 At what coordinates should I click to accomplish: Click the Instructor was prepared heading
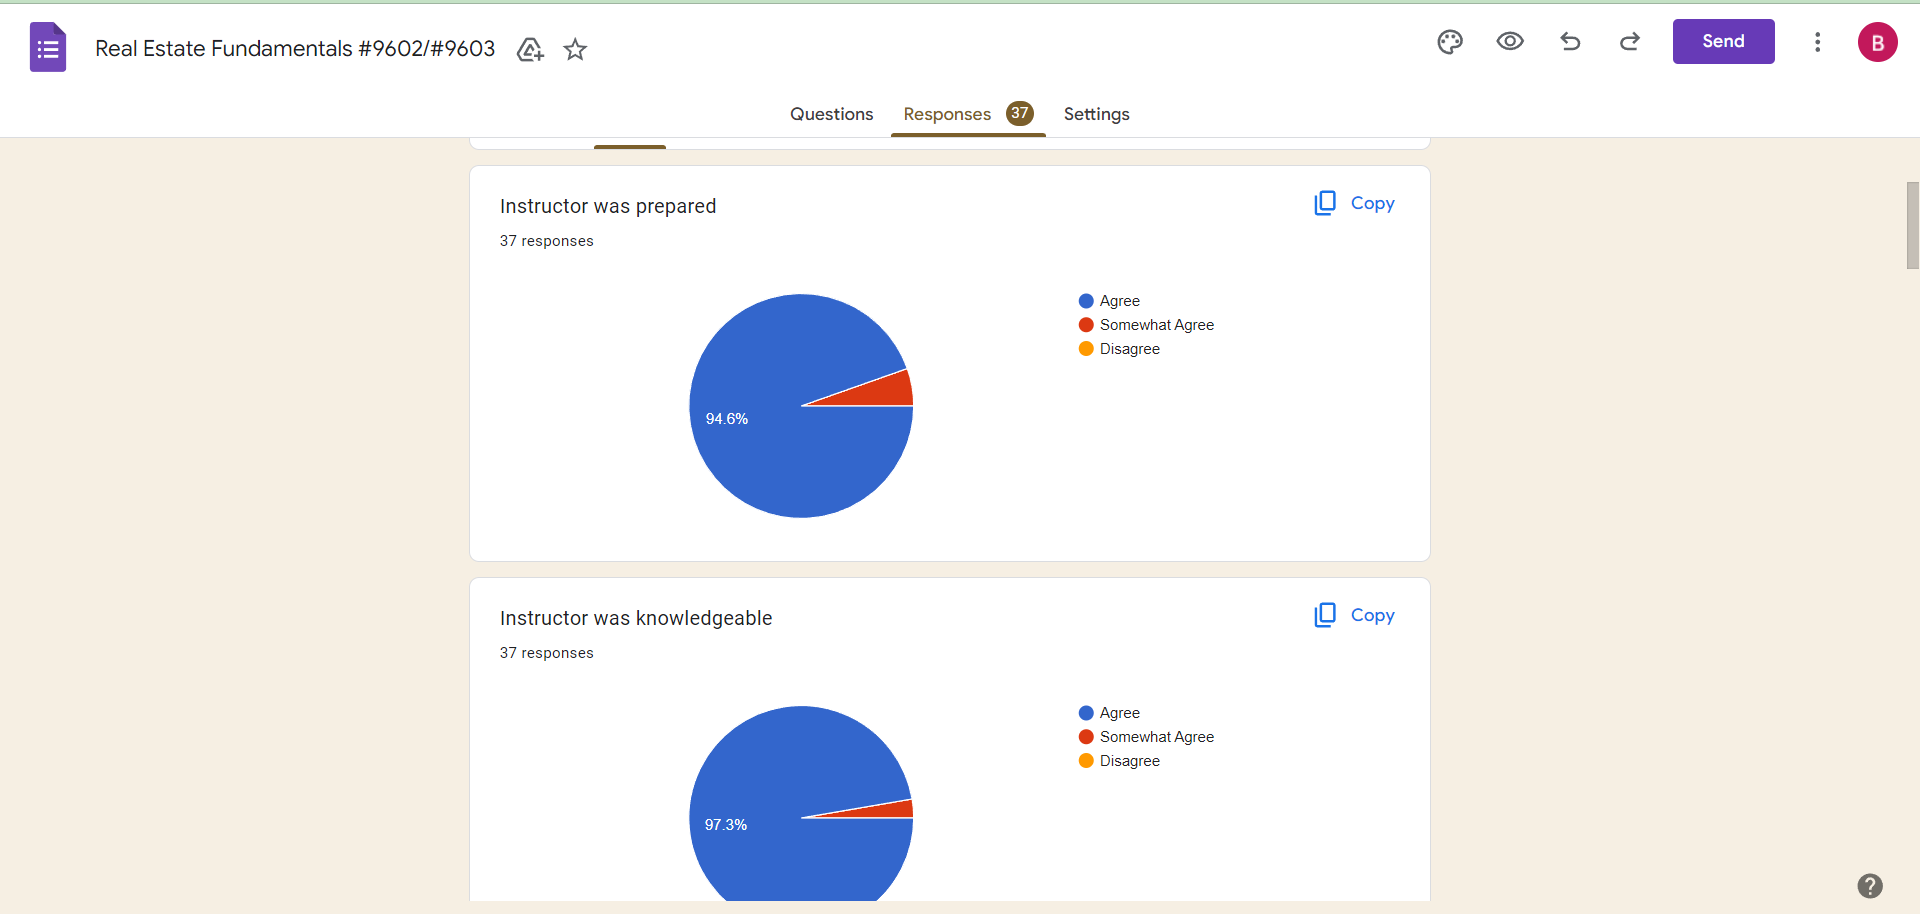tap(608, 206)
